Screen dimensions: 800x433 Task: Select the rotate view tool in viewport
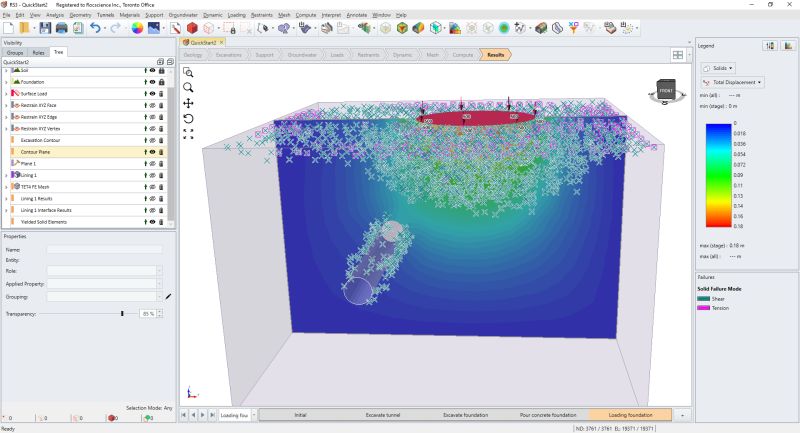point(188,118)
